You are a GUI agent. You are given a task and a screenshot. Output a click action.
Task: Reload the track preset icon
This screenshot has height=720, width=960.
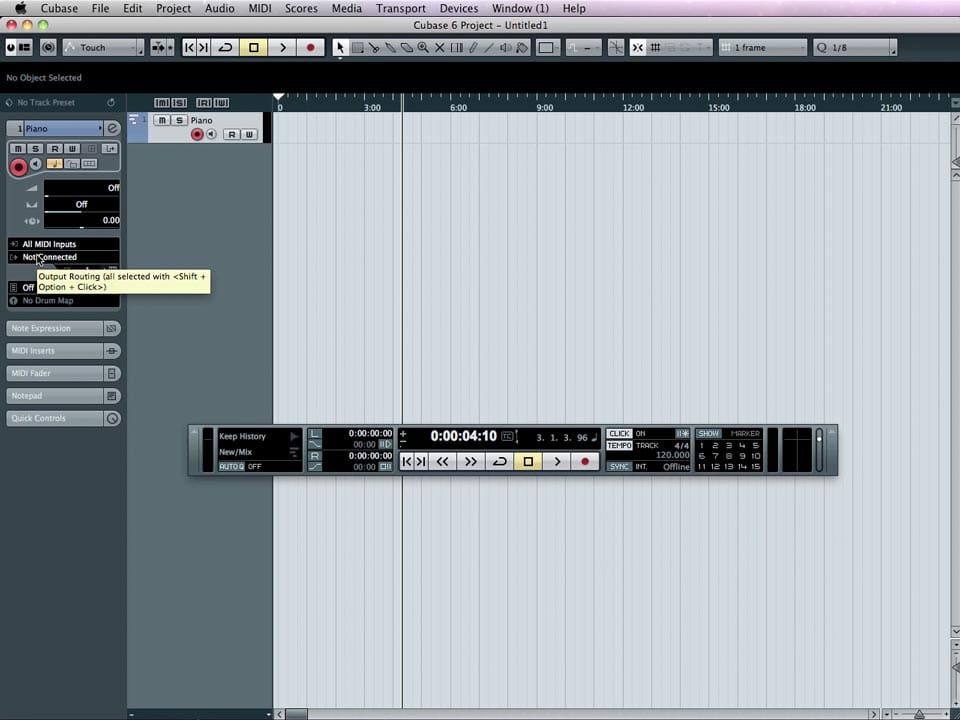pos(111,102)
